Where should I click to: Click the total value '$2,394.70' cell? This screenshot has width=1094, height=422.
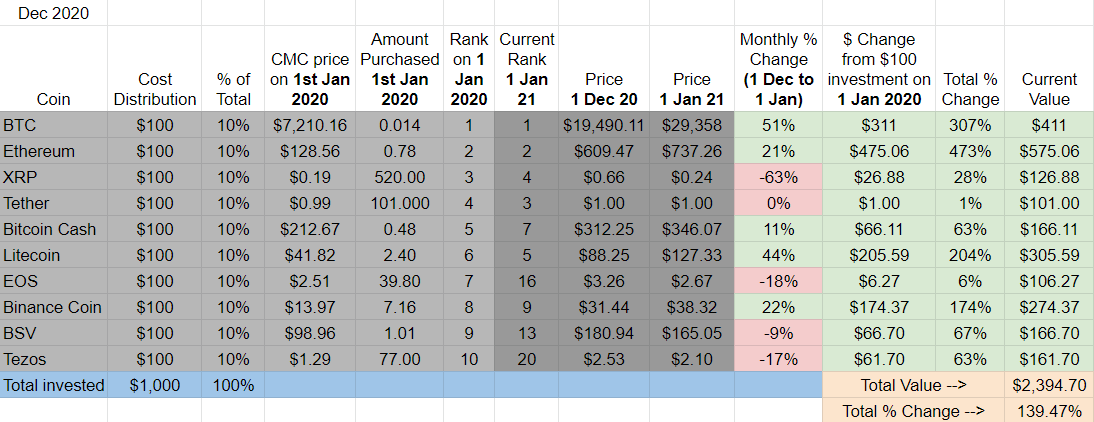(1050, 385)
